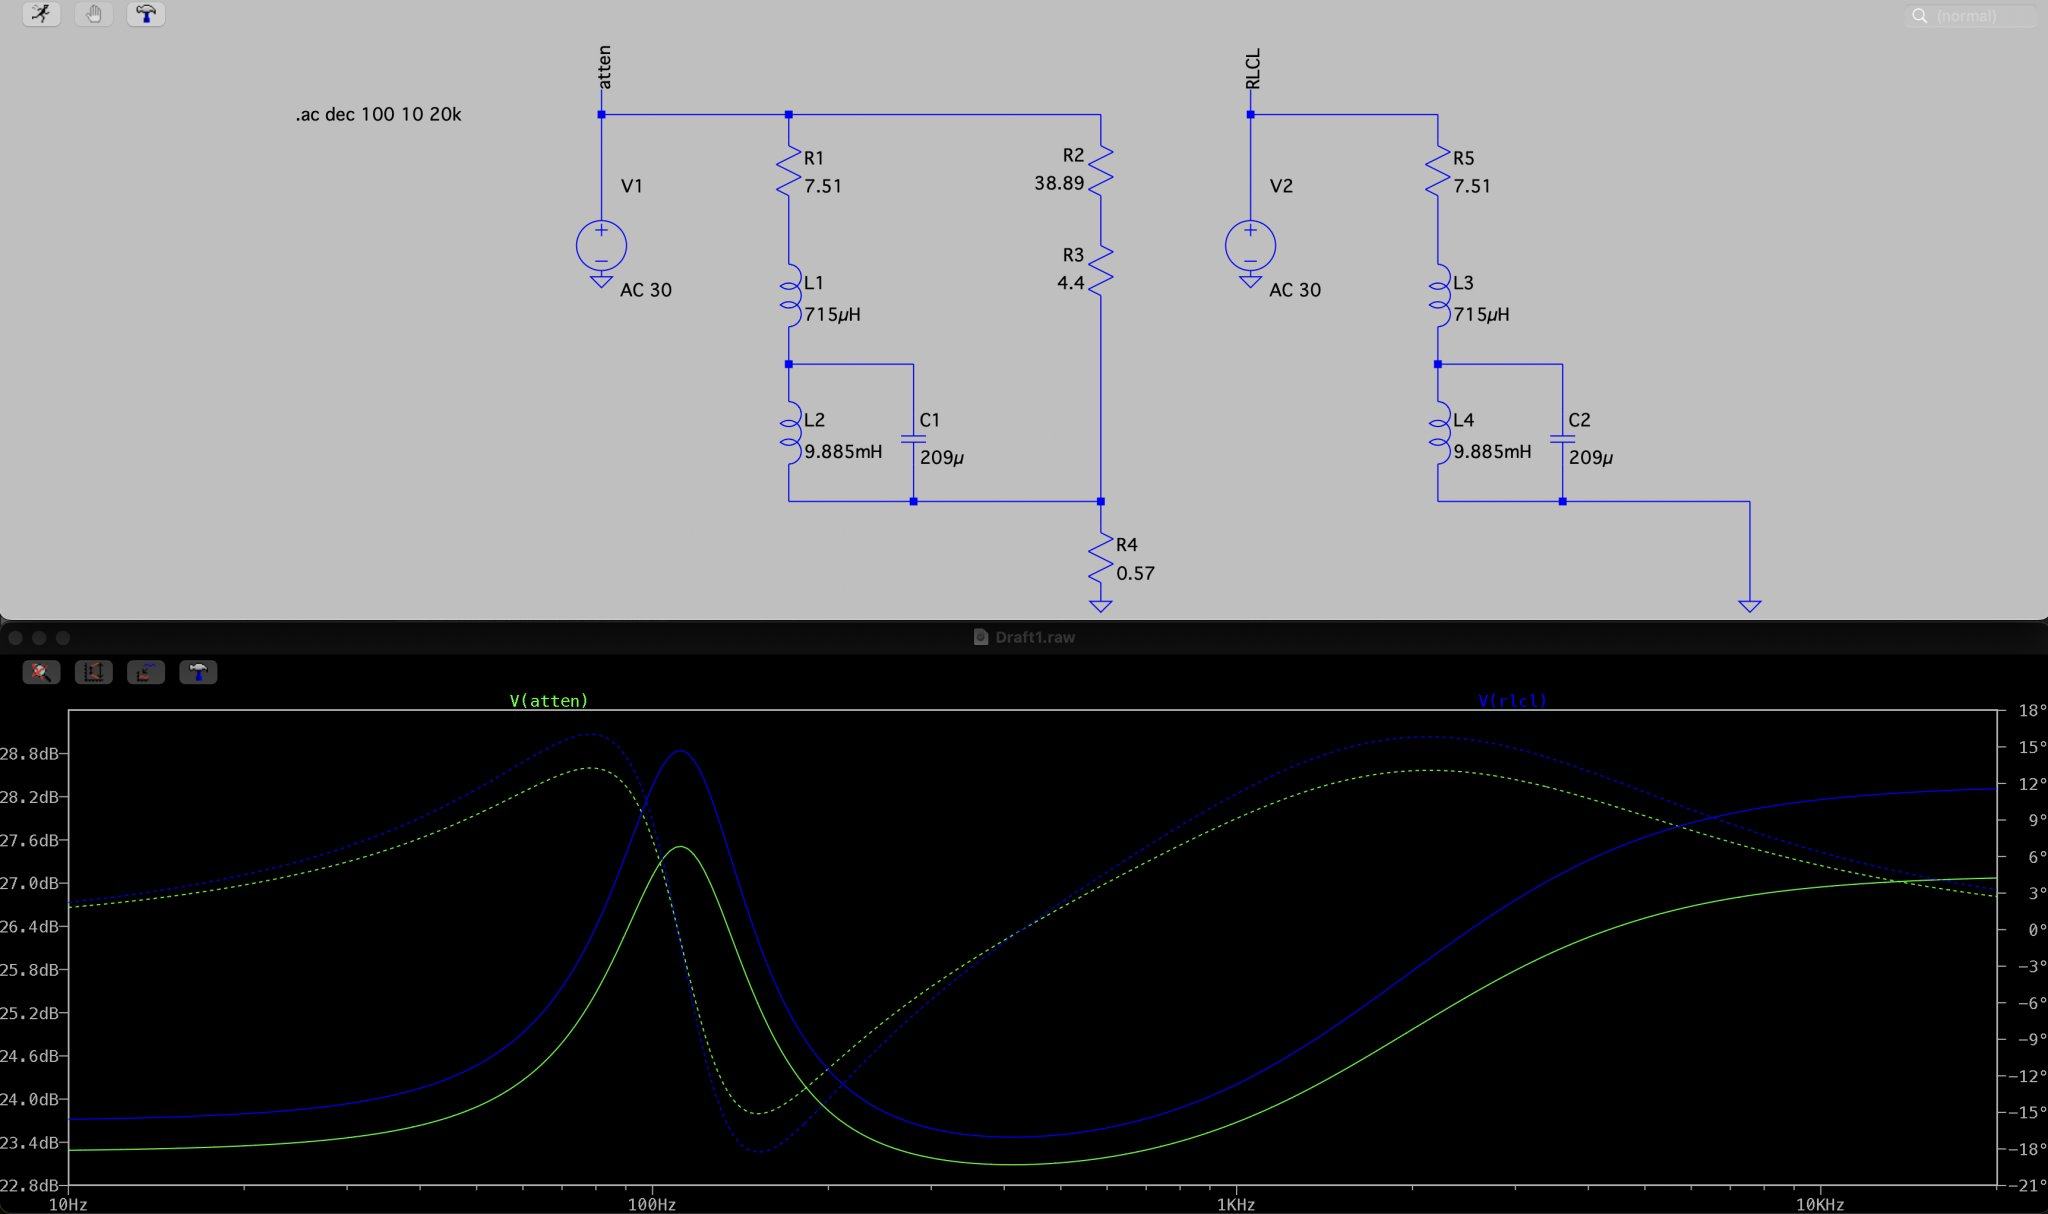Click the V2 voltage source symbol
Screen dimensions: 2048x1214
(1250, 245)
